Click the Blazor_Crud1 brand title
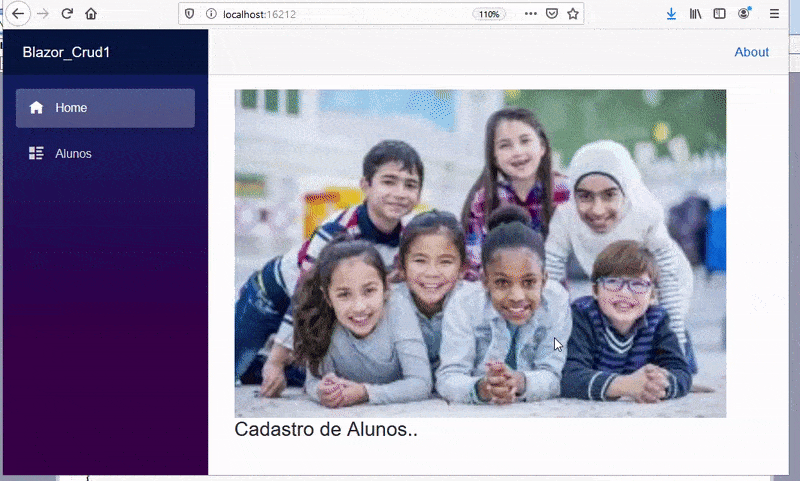 pyautogui.click(x=66, y=52)
